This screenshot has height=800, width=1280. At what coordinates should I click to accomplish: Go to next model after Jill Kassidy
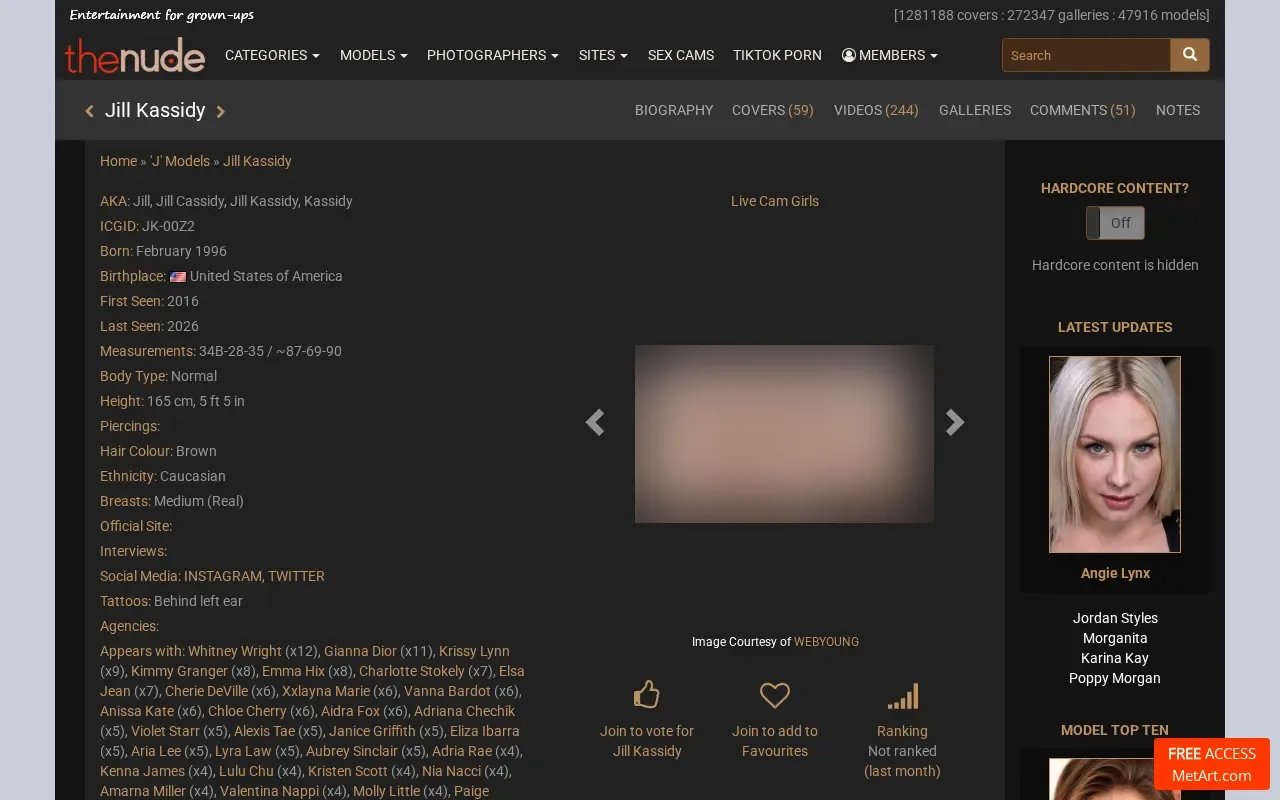pos(221,111)
